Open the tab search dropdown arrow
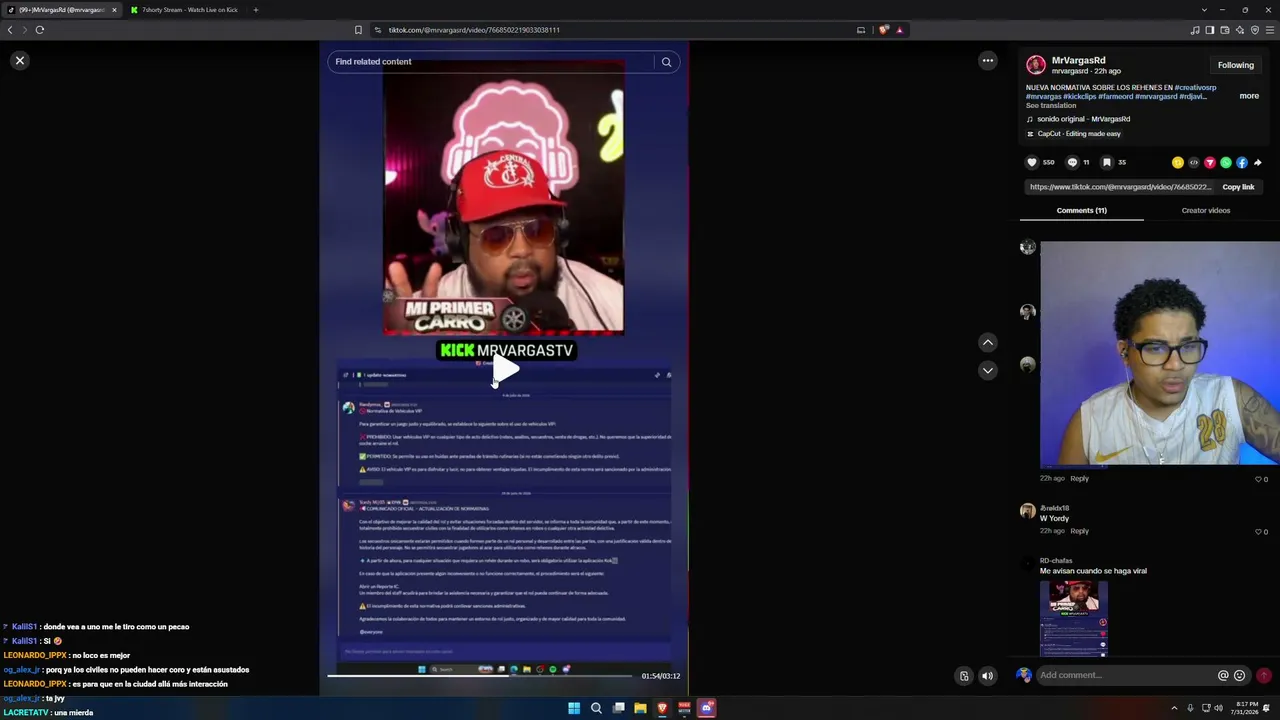1280x720 pixels. [x=1204, y=10]
